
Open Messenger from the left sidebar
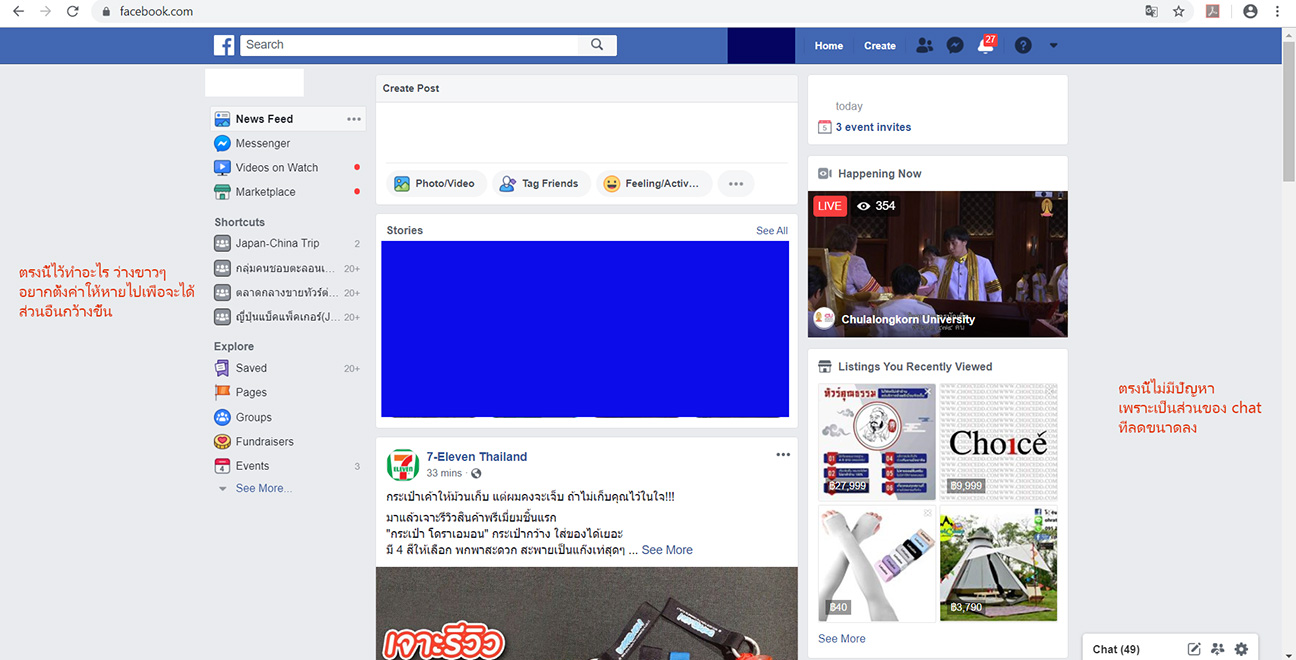pos(262,143)
